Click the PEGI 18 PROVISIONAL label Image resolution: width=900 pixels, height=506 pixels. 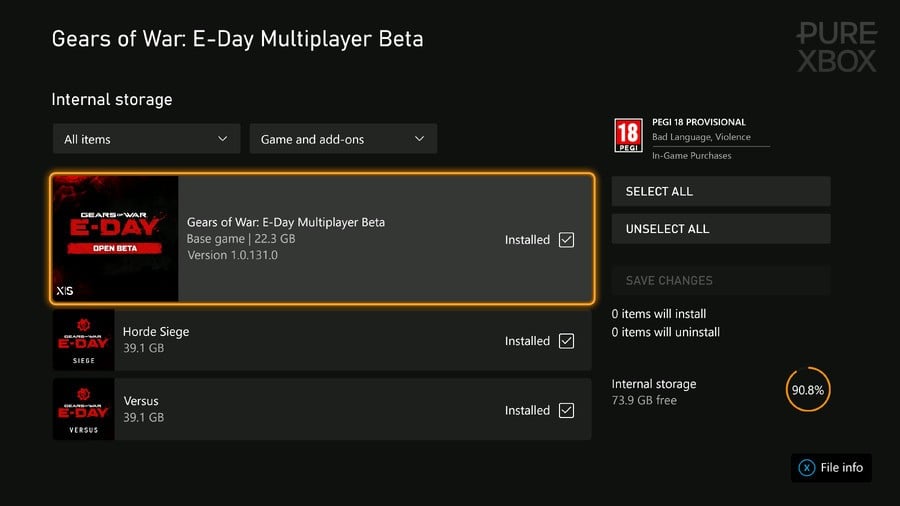pyautogui.click(x=699, y=122)
